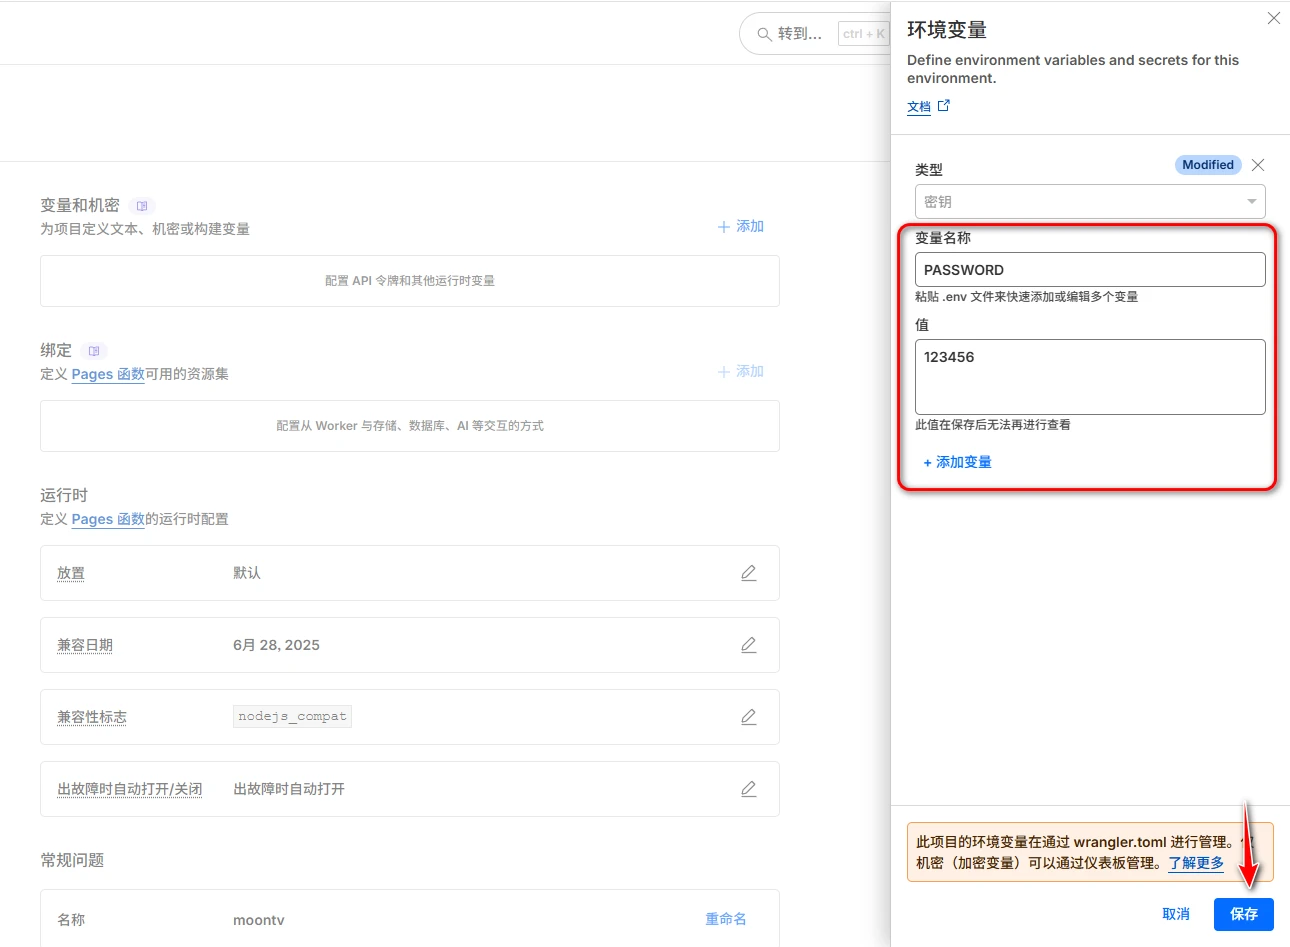1290x947 pixels.
Task: Open the 了解更多 link in the warning
Action: 1195,863
